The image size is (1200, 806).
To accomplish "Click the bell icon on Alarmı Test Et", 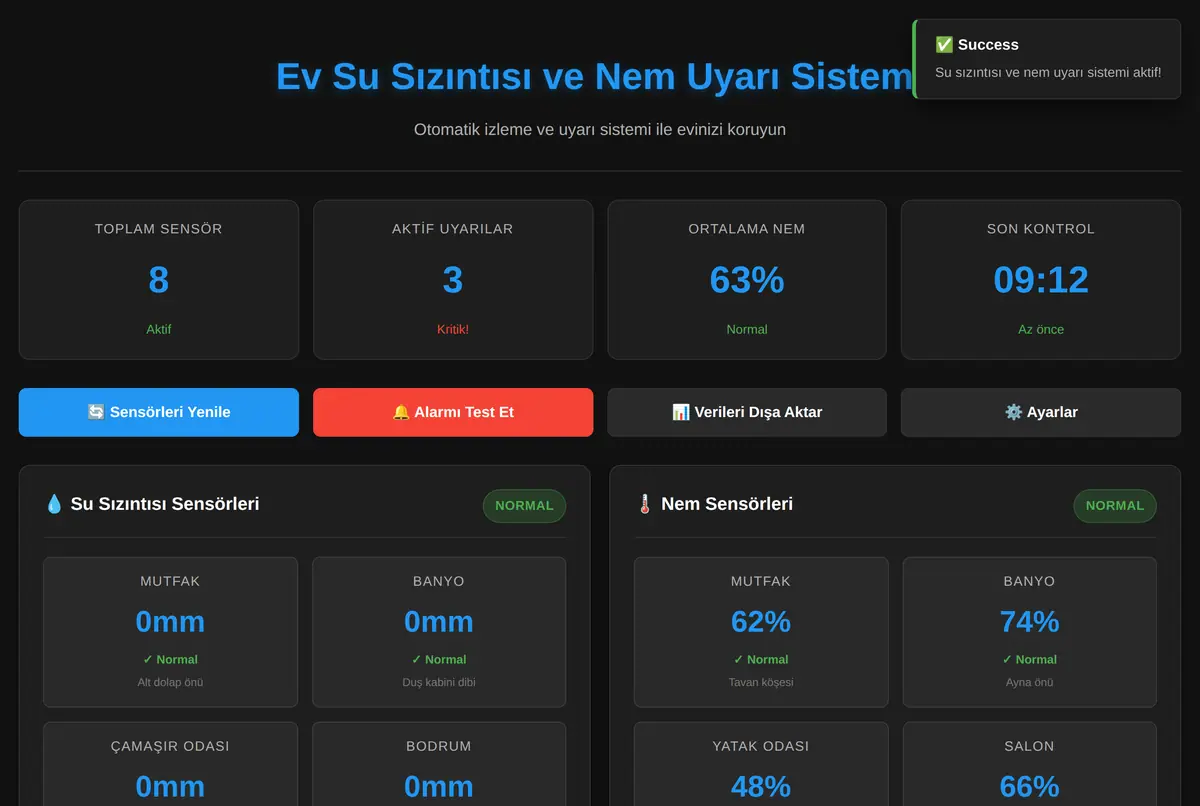I will pos(401,412).
